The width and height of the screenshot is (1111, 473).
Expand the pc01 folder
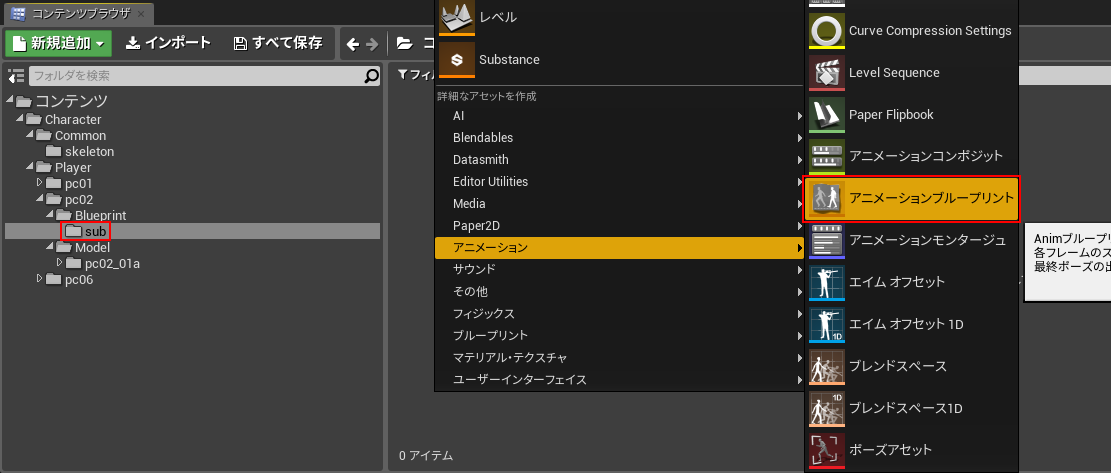click(x=40, y=183)
